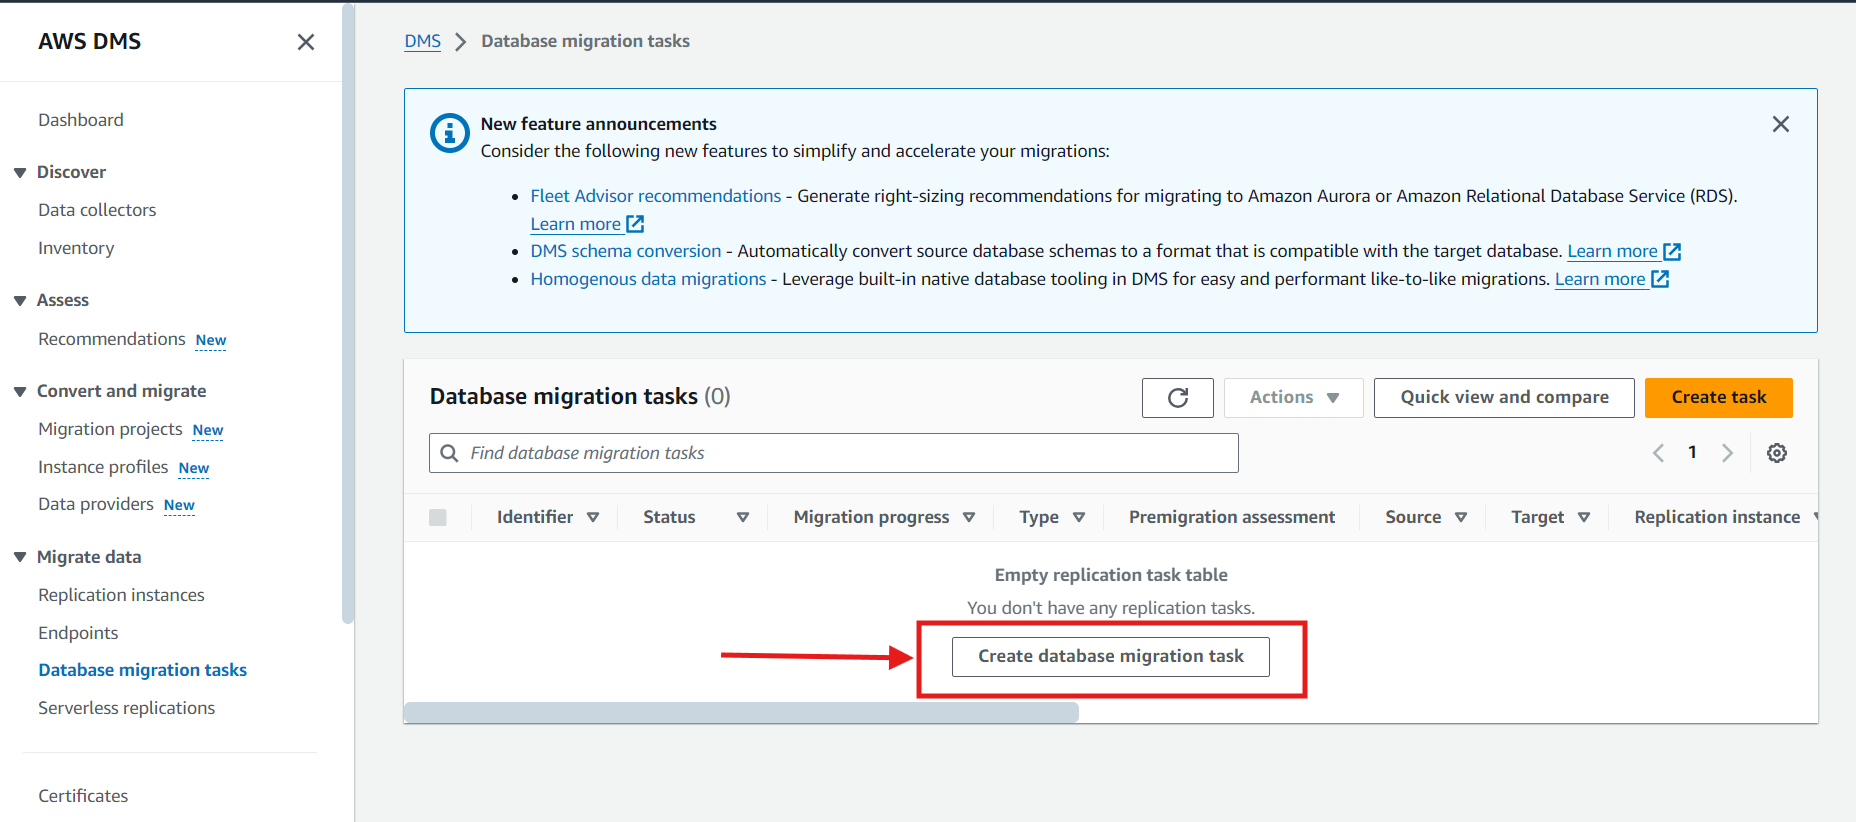Collapse the Convert and migrate section
Image resolution: width=1856 pixels, height=822 pixels.
[x=20, y=392]
